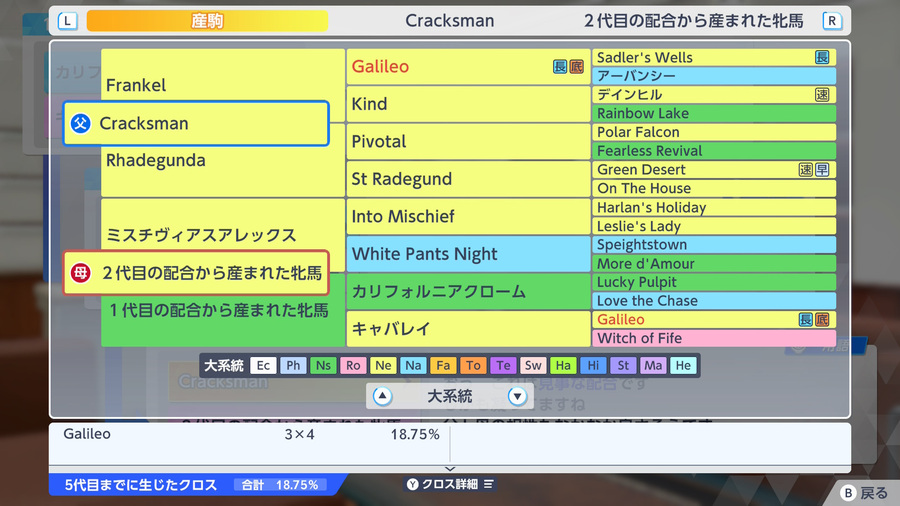Click Frankel in the pedigree
This screenshot has width=900, height=506.
pyautogui.click(x=136, y=85)
